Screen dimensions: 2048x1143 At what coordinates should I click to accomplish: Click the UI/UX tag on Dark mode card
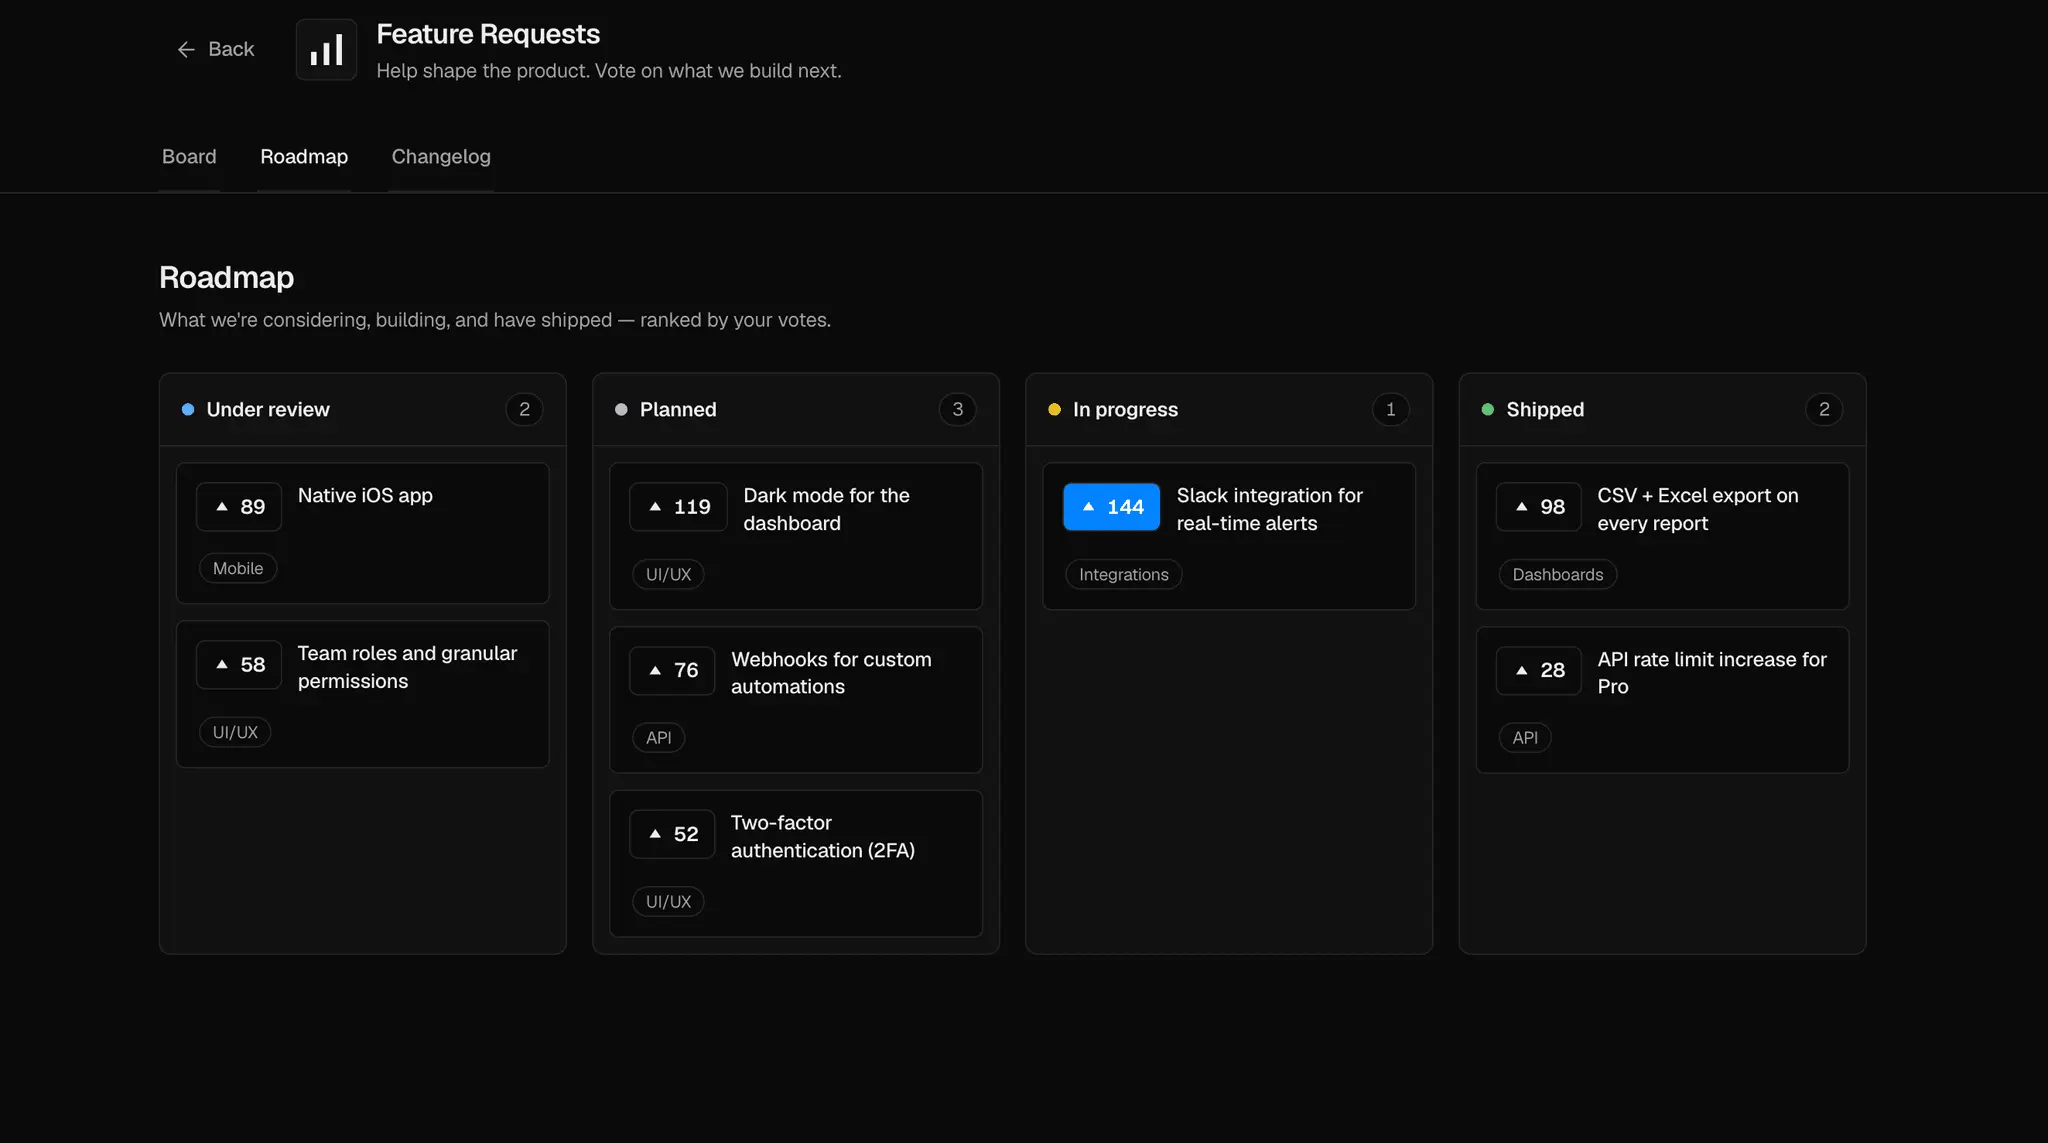click(668, 574)
